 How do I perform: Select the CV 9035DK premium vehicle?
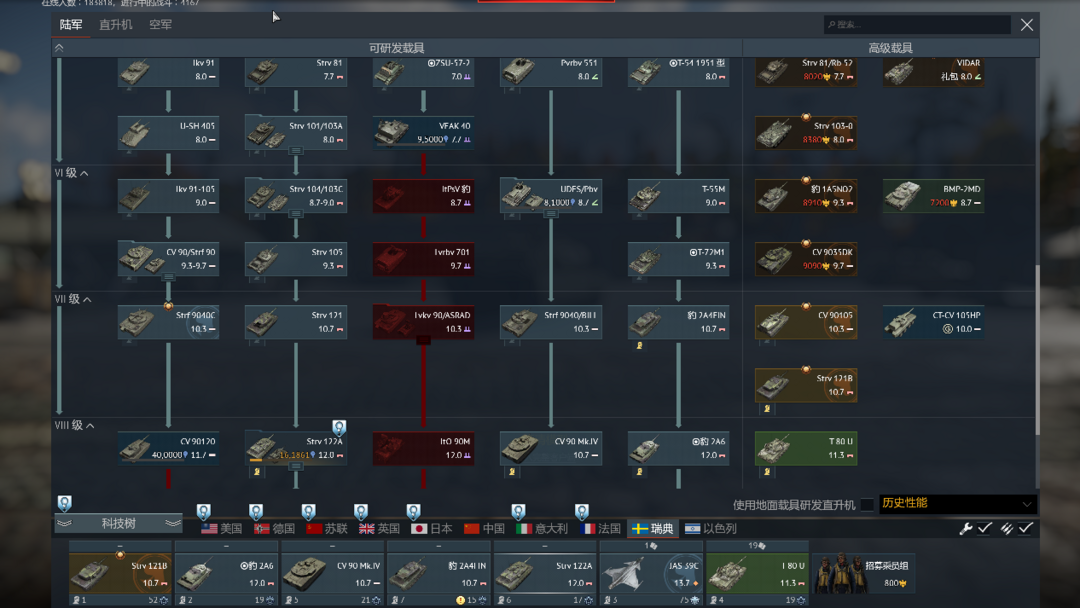(x=806, y=260)
